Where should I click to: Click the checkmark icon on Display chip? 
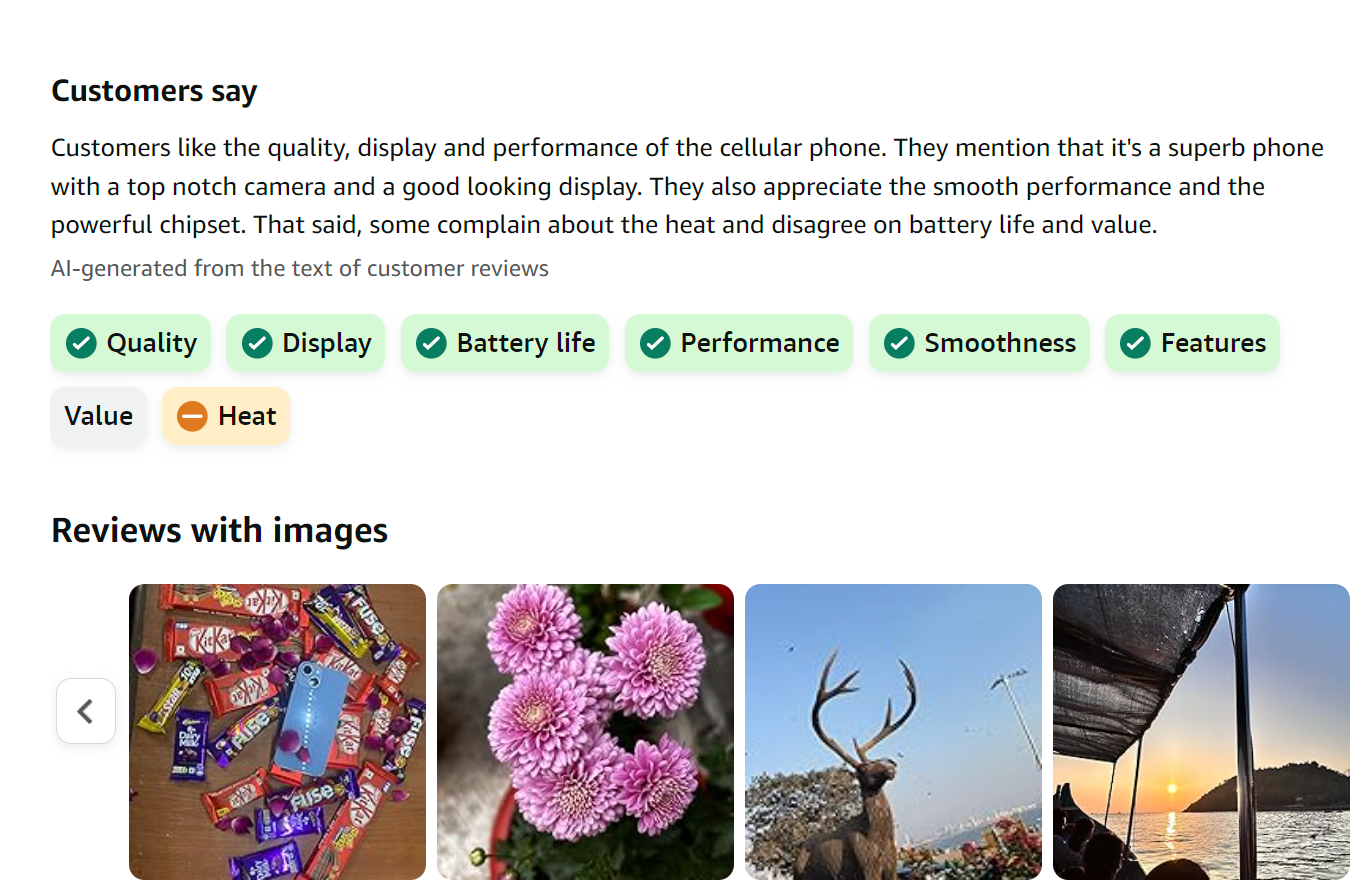pos(257,343)
